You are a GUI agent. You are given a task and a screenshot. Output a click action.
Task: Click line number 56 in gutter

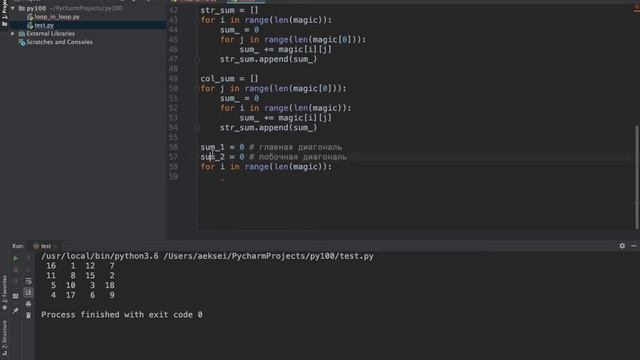coord(173,147)
